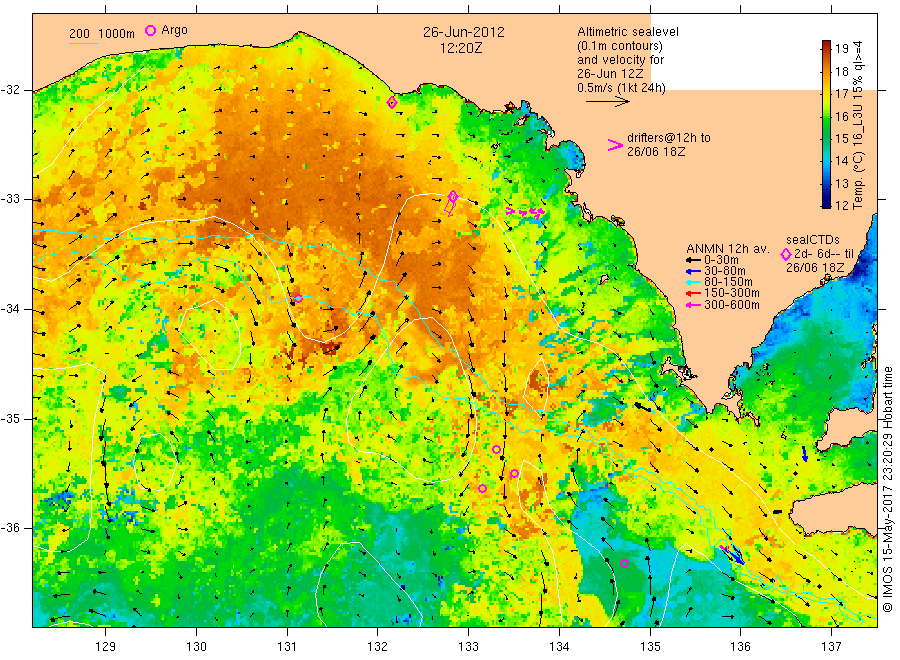
Task: Click the 'Argo' legend label
Action: click(174, 30)
